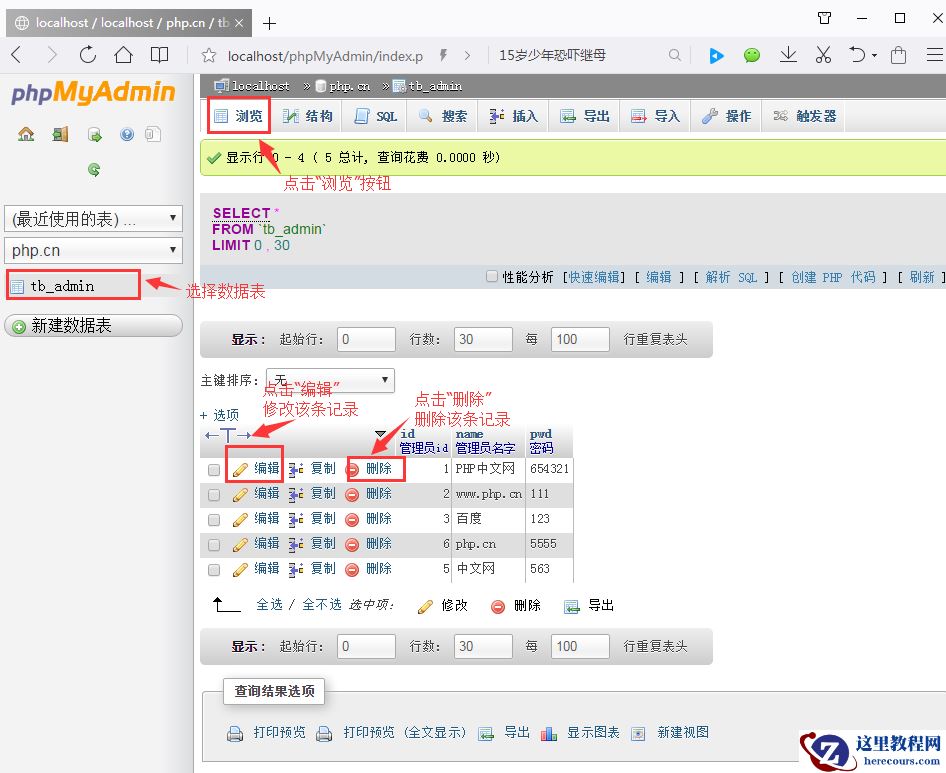Check the row checkbox for id 6
946x773 pixels.
coord(214,545)
